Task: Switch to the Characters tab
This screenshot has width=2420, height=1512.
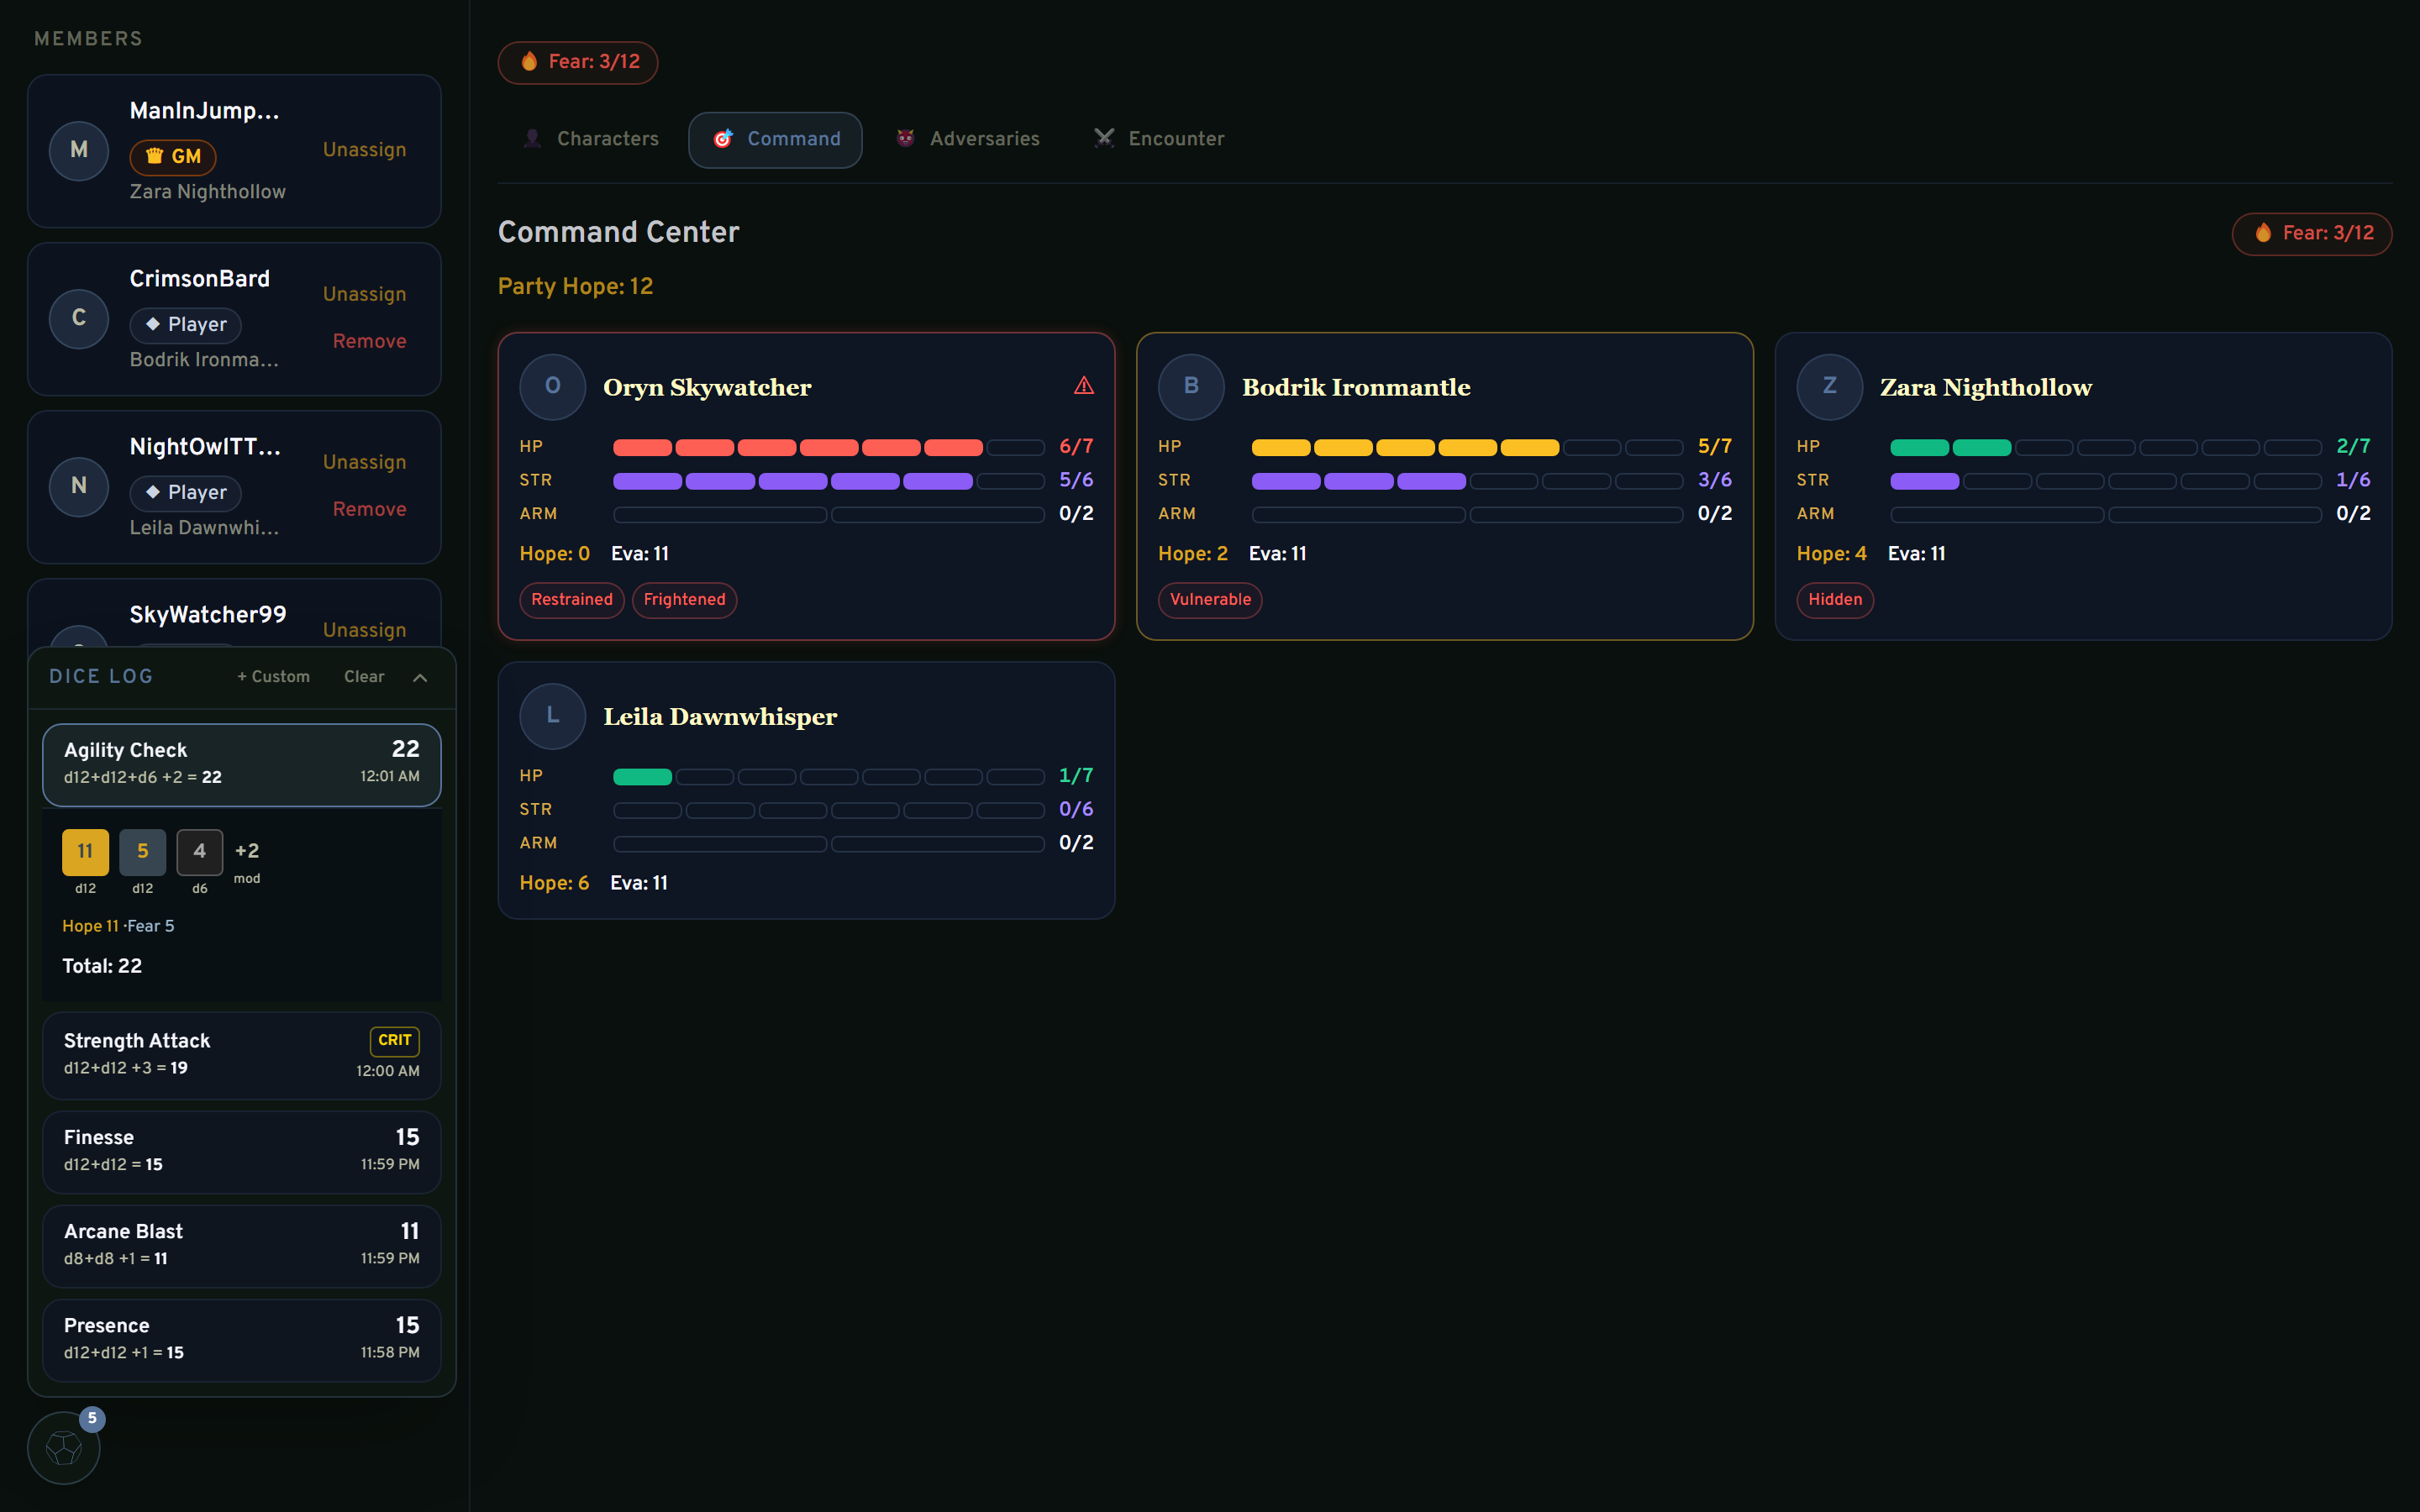Action: click(591, 138)
